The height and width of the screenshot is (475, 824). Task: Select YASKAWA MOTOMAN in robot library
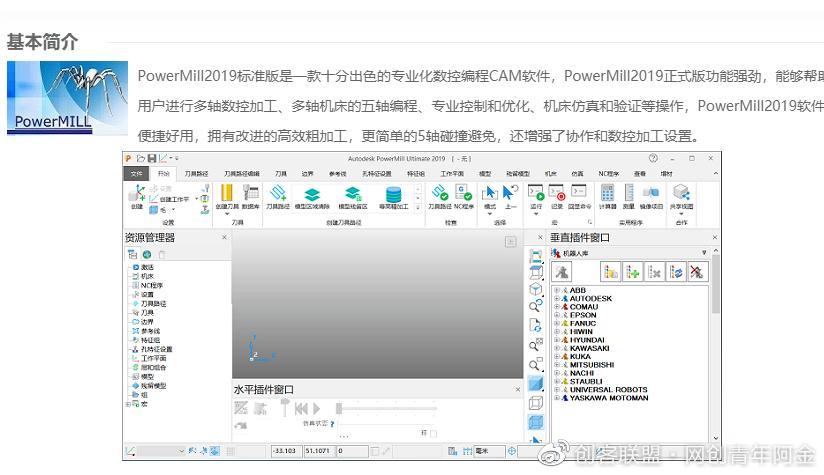point(609,398)
